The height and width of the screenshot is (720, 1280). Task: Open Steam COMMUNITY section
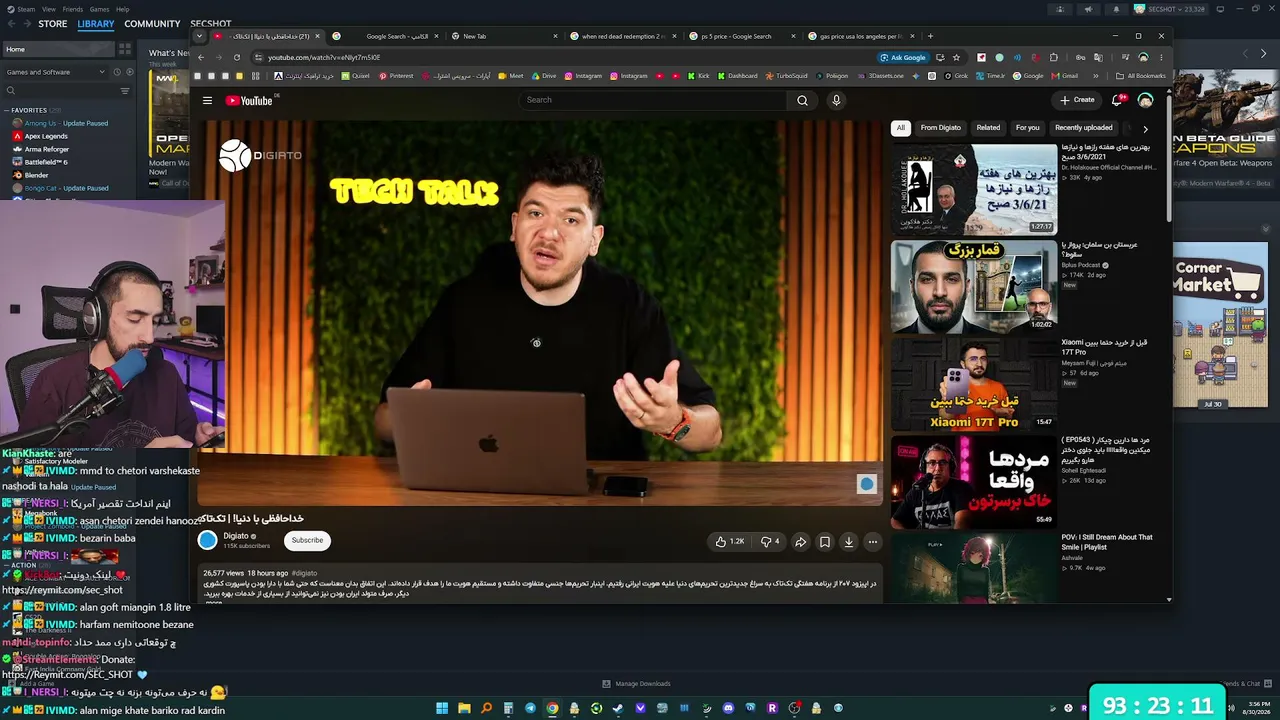click(153, 24)
